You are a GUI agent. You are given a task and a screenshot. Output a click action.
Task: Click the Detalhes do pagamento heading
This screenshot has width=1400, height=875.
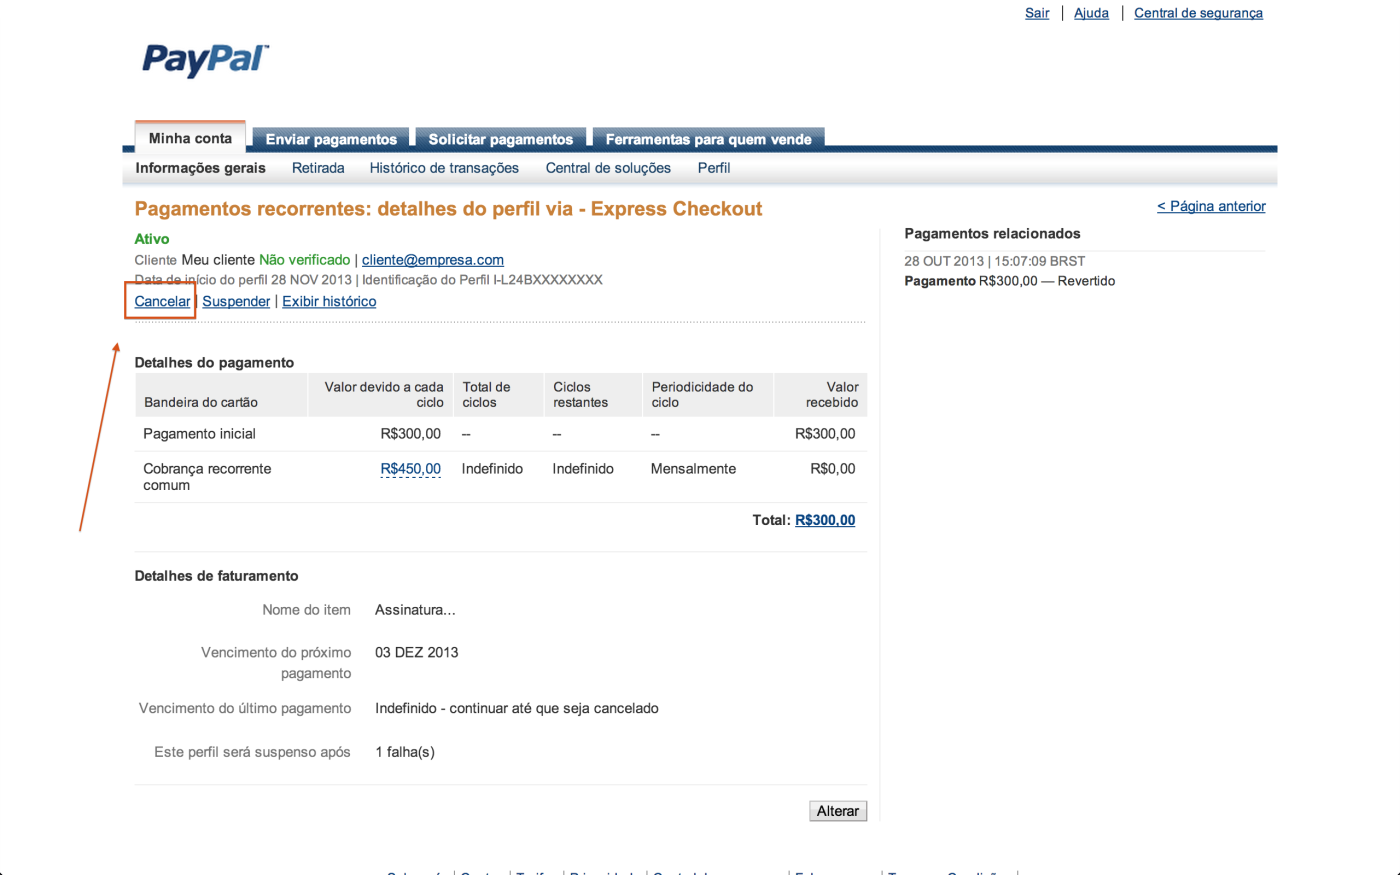214,363
